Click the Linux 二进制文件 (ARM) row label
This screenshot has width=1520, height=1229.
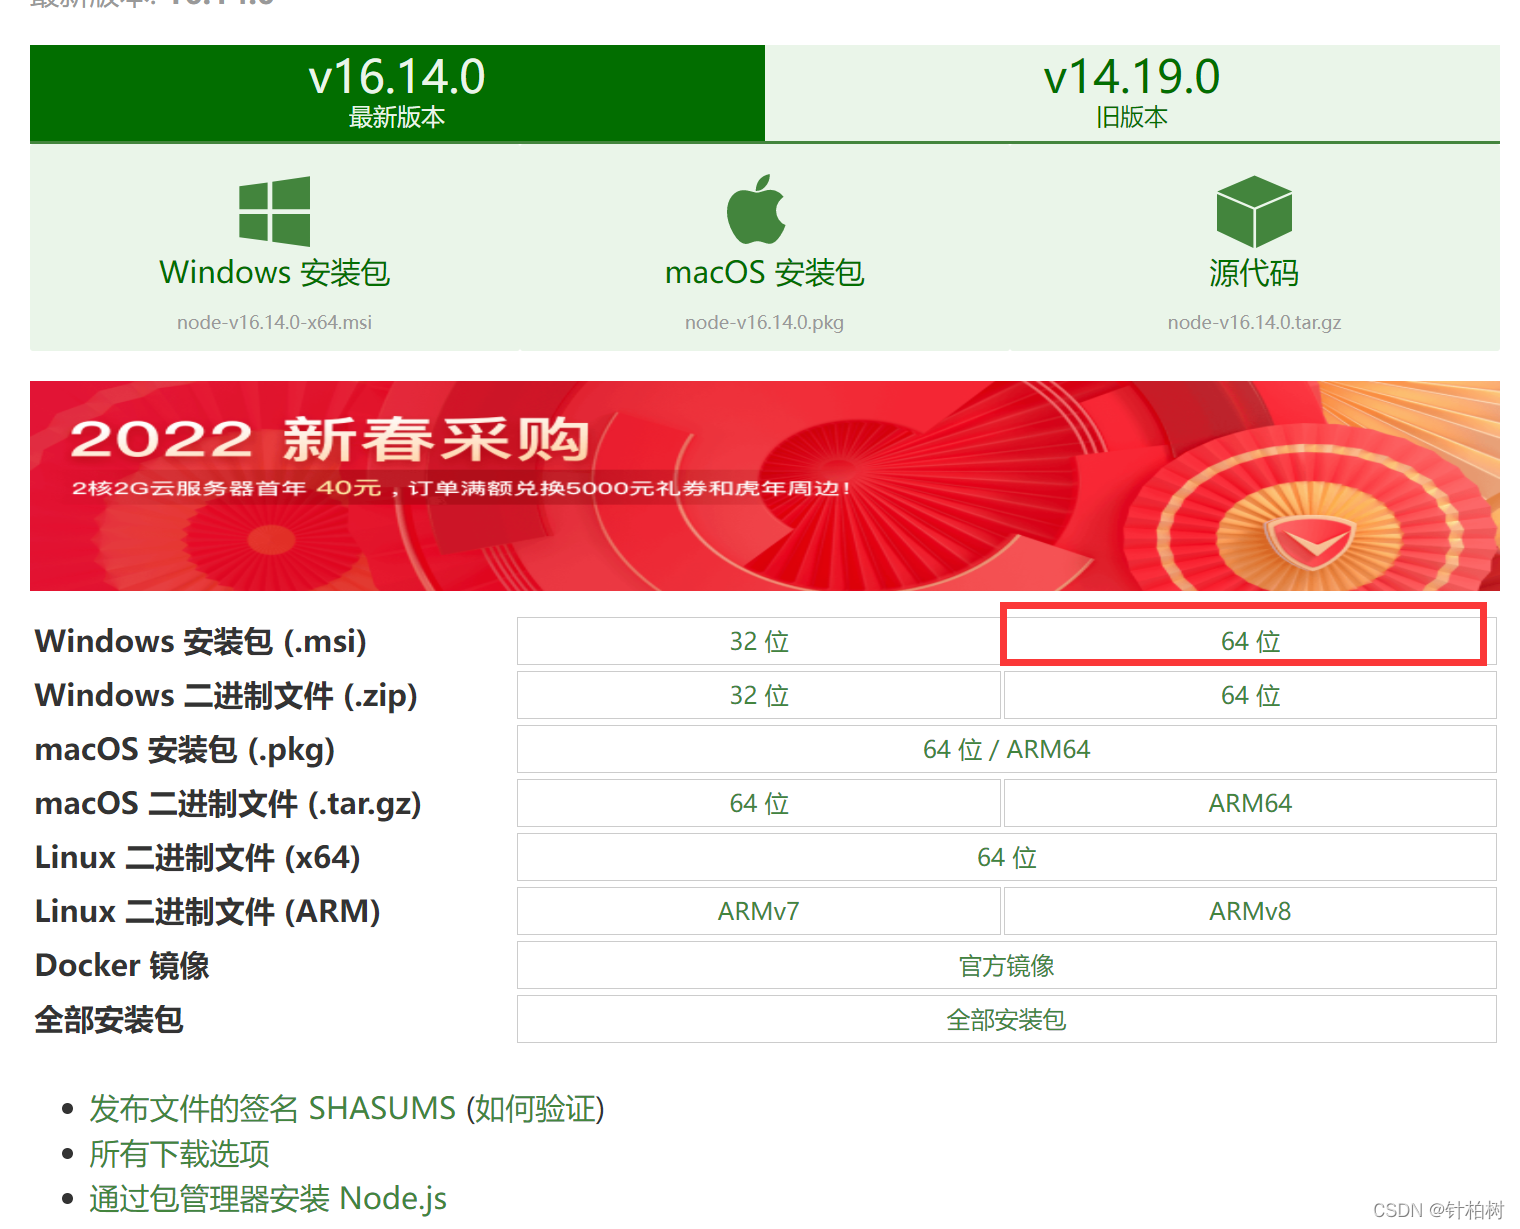pos(208,911)
